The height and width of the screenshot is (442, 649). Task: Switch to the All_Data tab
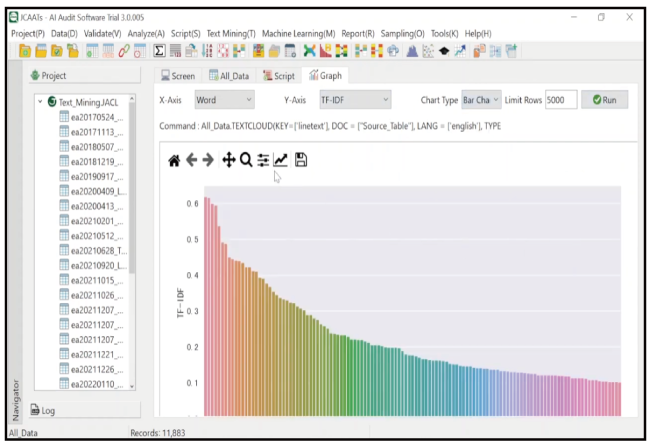[x=229, y=75]
